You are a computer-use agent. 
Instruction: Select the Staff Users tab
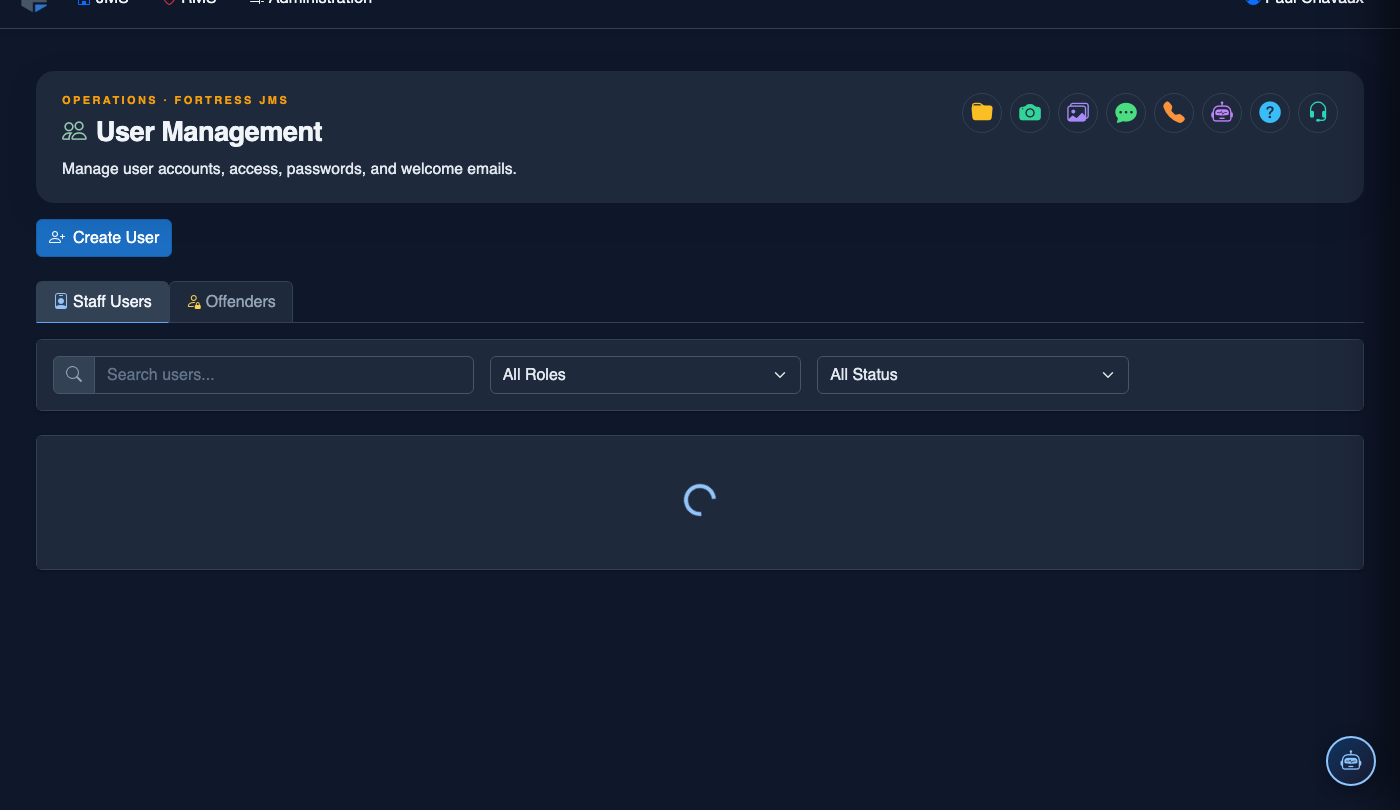point(103,302)
